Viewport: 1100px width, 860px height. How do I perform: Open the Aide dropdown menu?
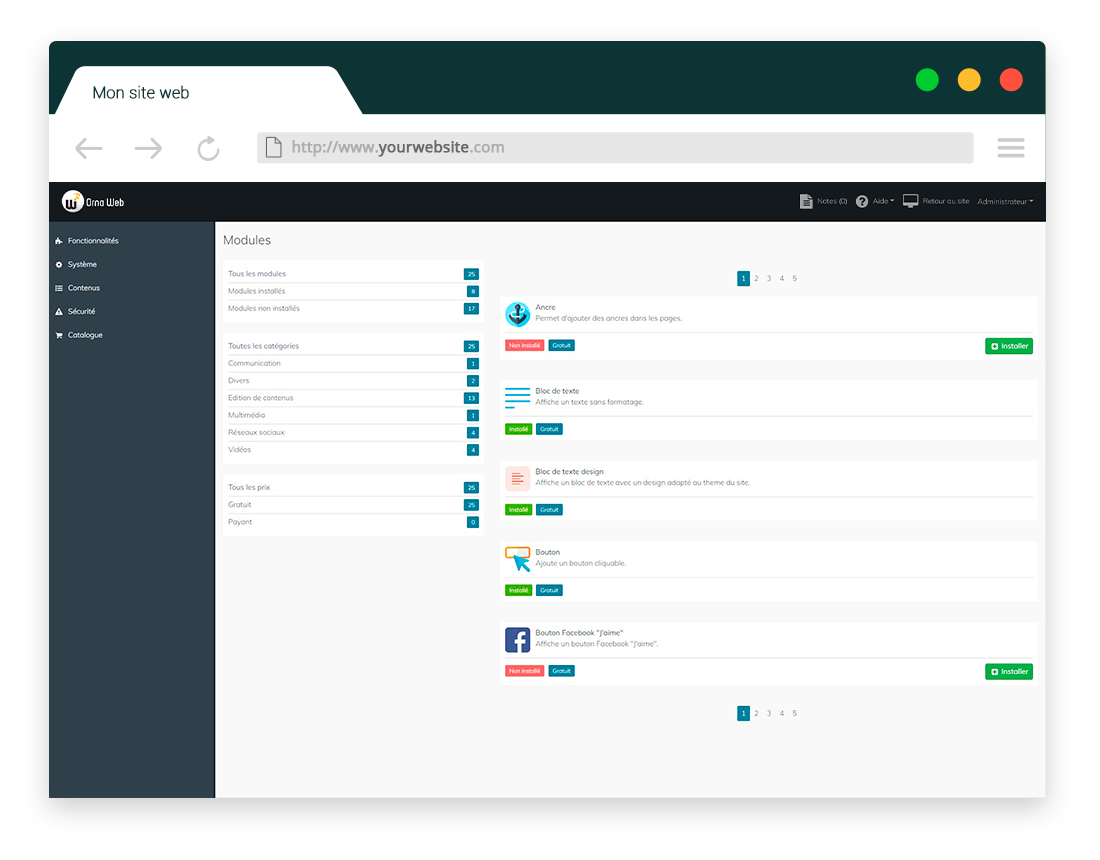[x=883, y=201]
